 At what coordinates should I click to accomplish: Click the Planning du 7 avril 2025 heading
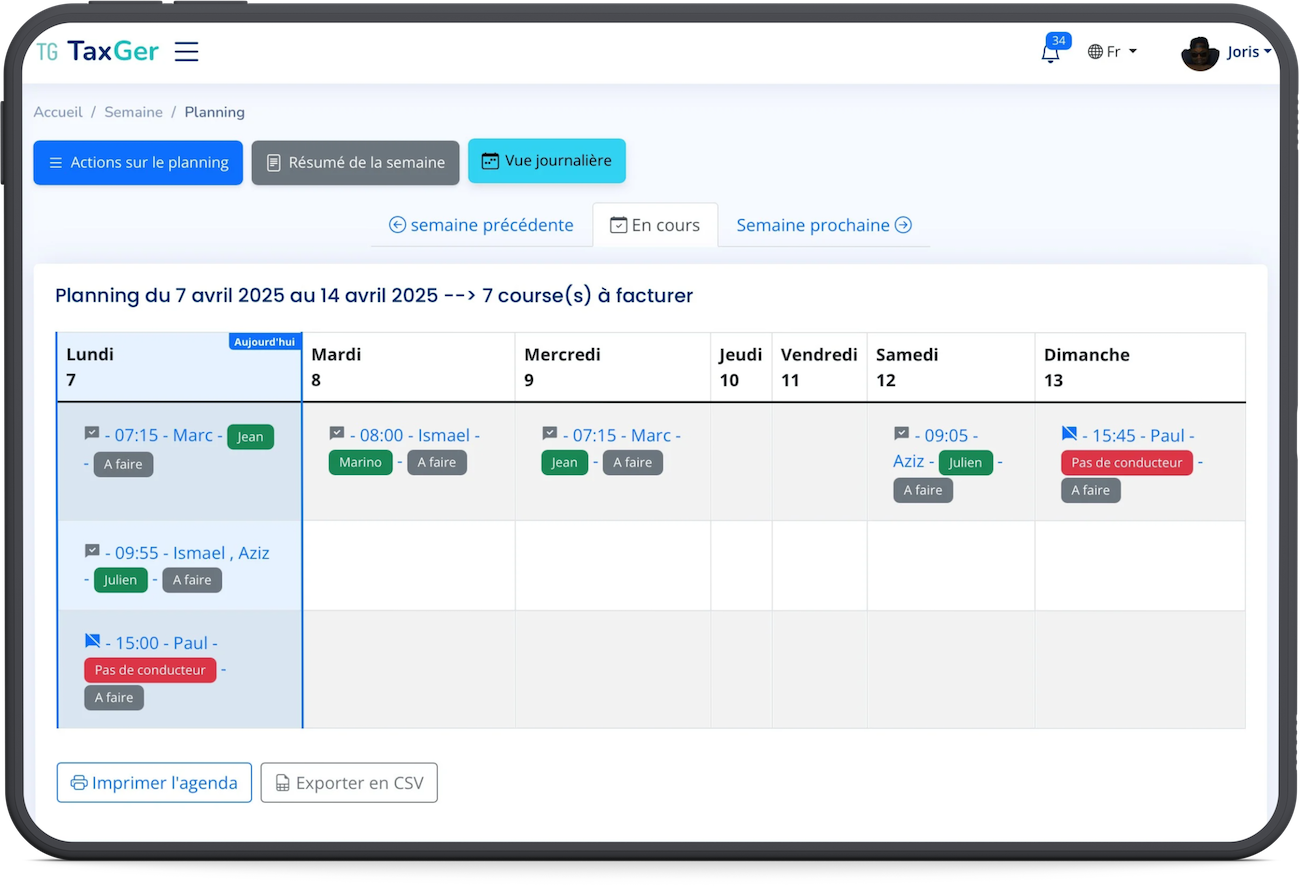click(x=374, y=295)
